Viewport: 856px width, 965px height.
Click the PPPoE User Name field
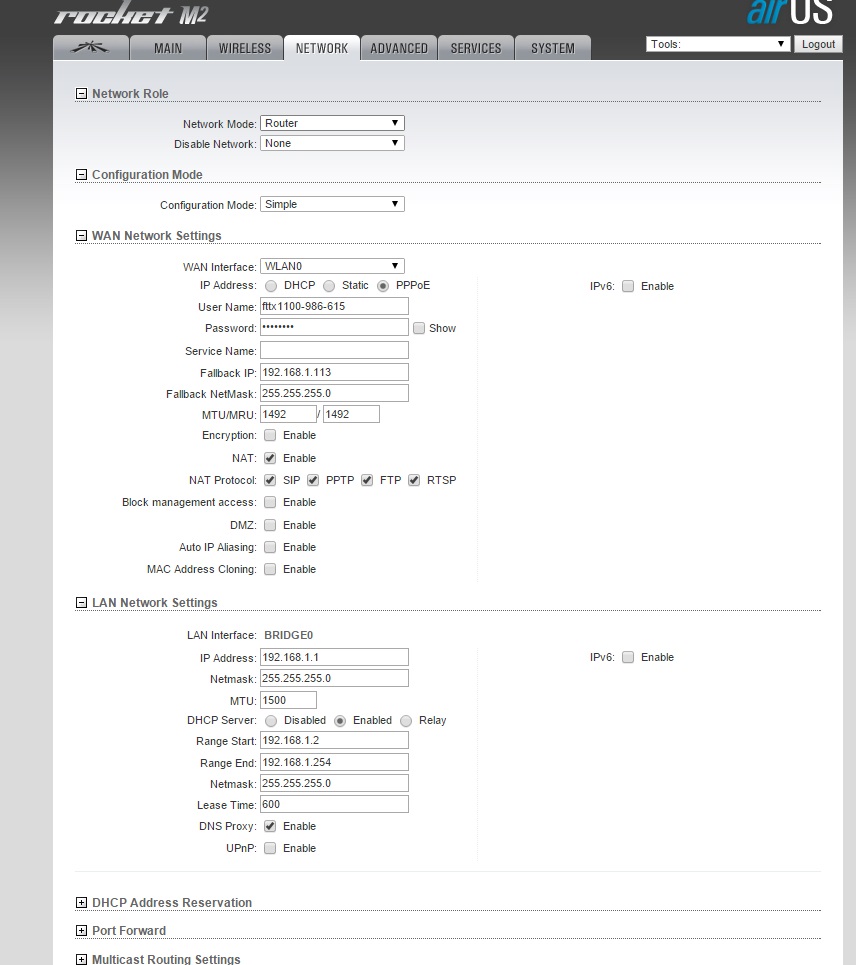(x=334, y=306)
